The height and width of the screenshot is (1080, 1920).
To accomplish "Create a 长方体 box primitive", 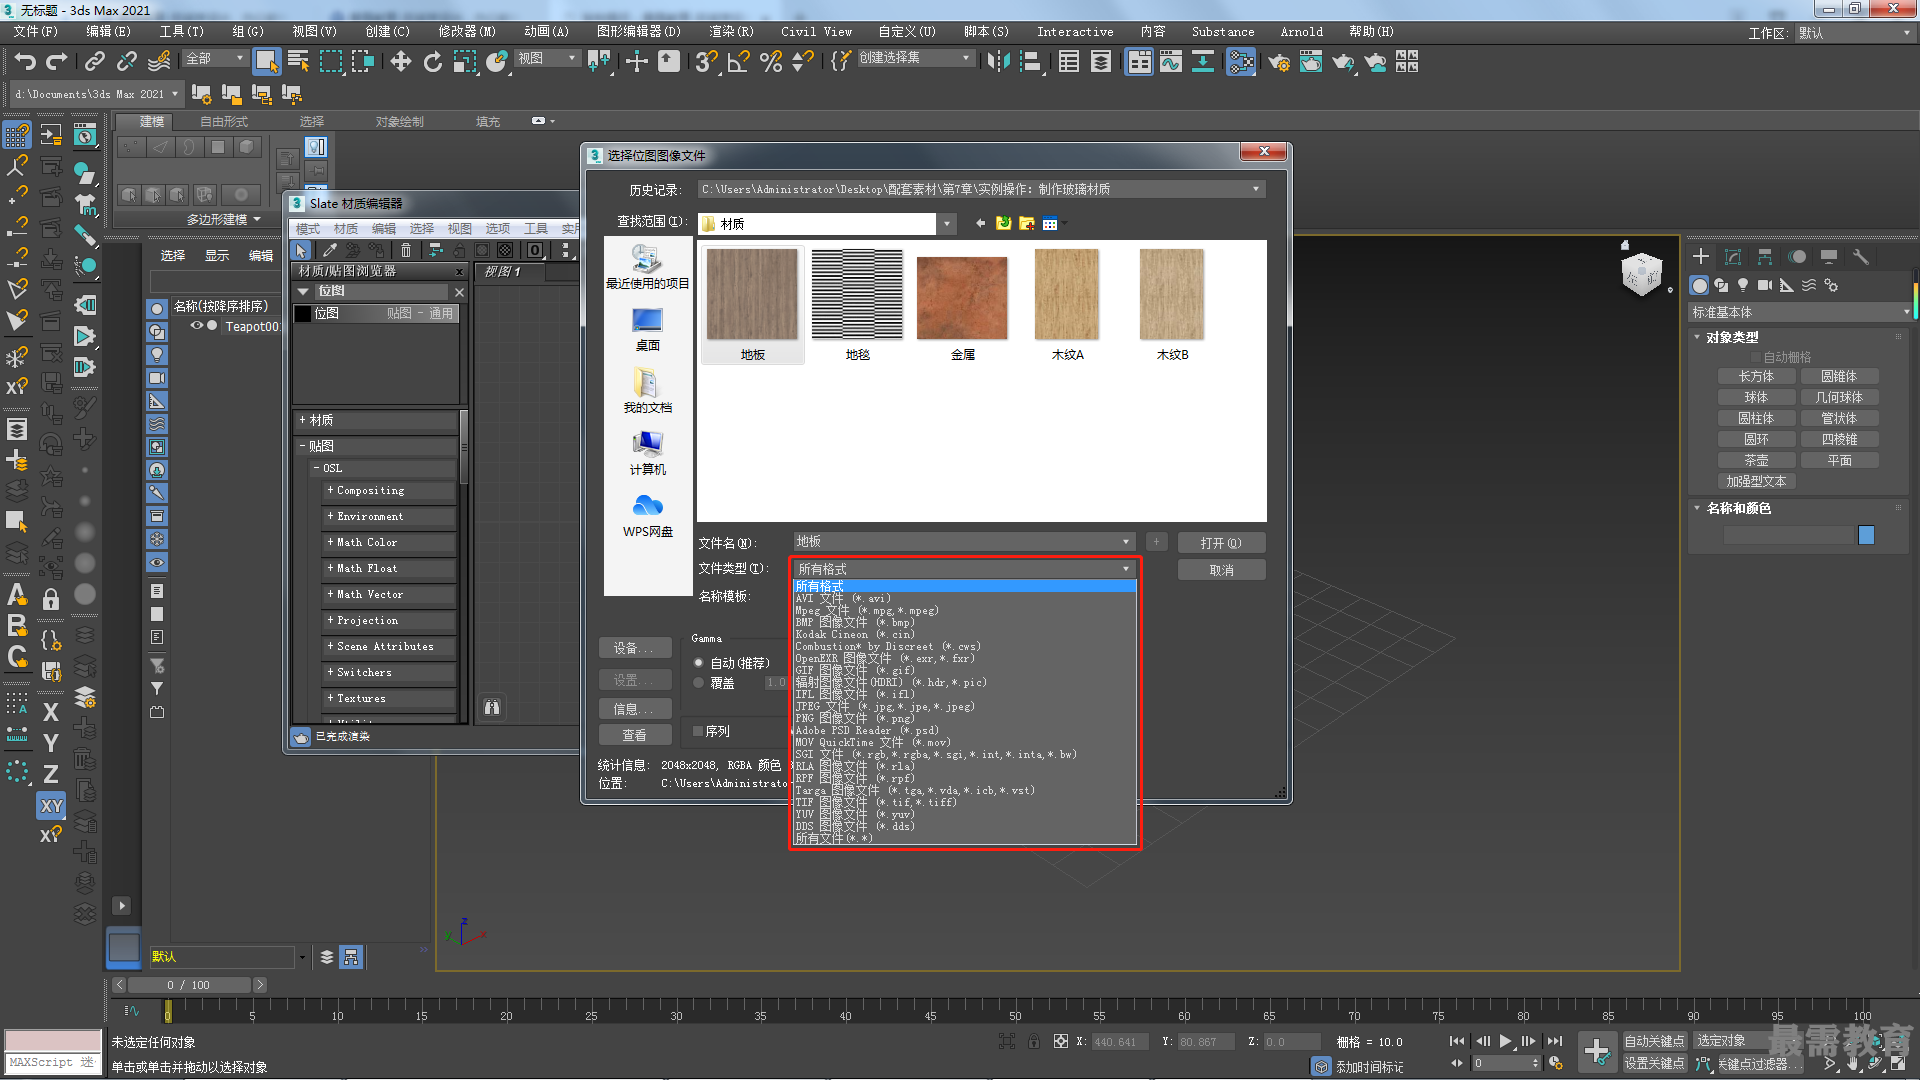I will pyautogui.click(x=1756, y=376).
